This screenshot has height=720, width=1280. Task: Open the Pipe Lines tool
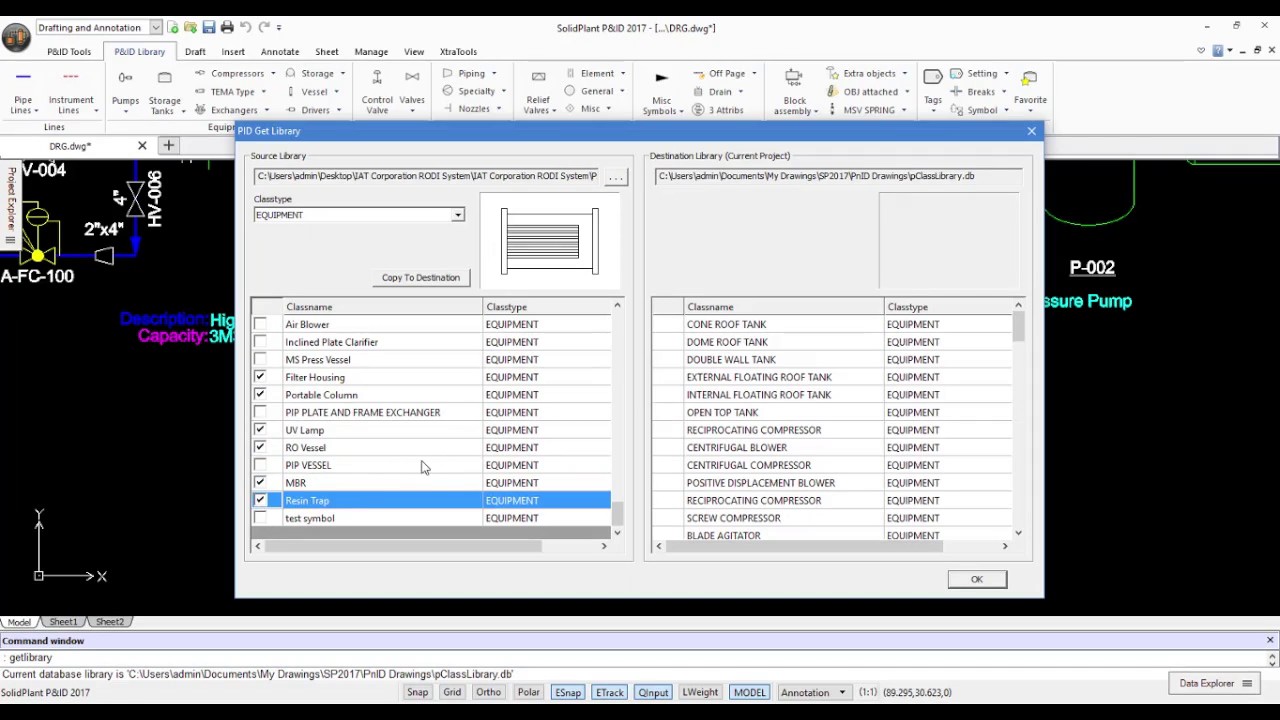click(x=23, y=92)
